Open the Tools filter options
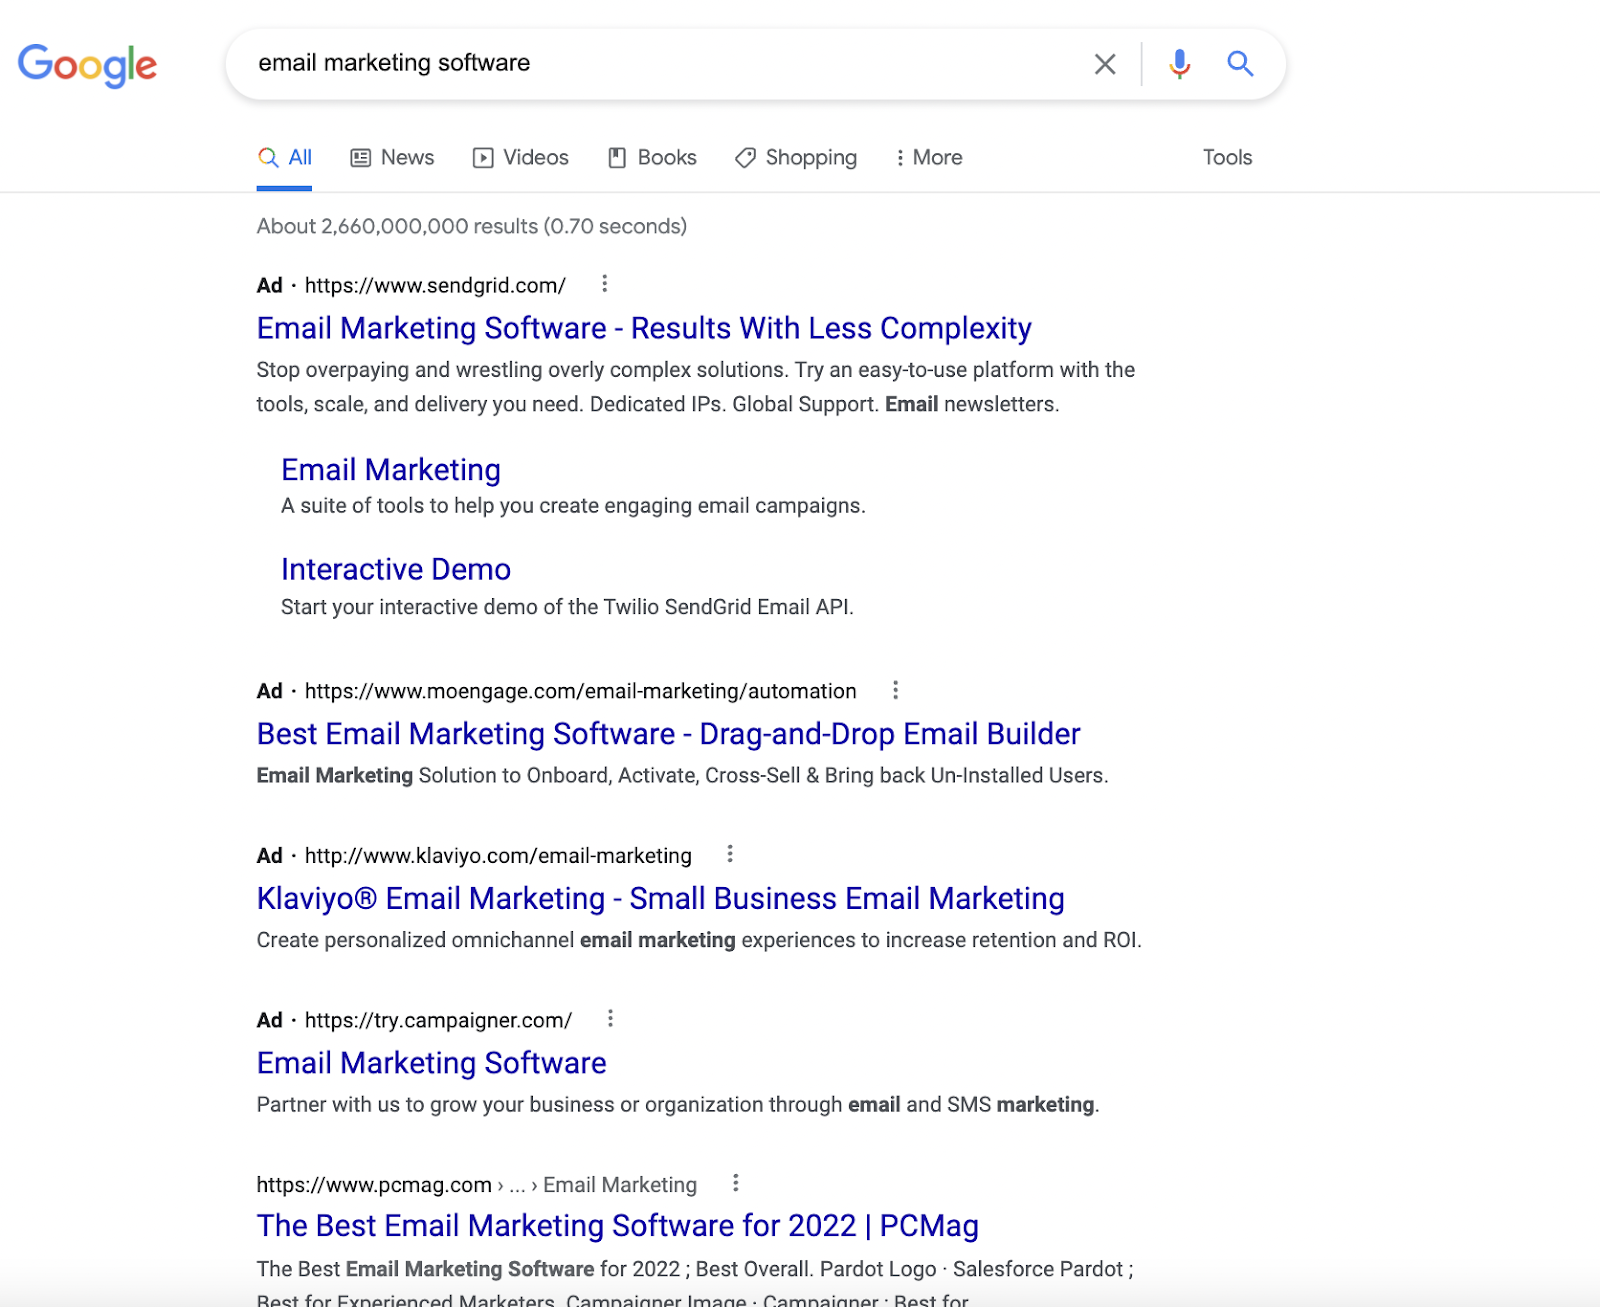 click(x=1227, y=158)
